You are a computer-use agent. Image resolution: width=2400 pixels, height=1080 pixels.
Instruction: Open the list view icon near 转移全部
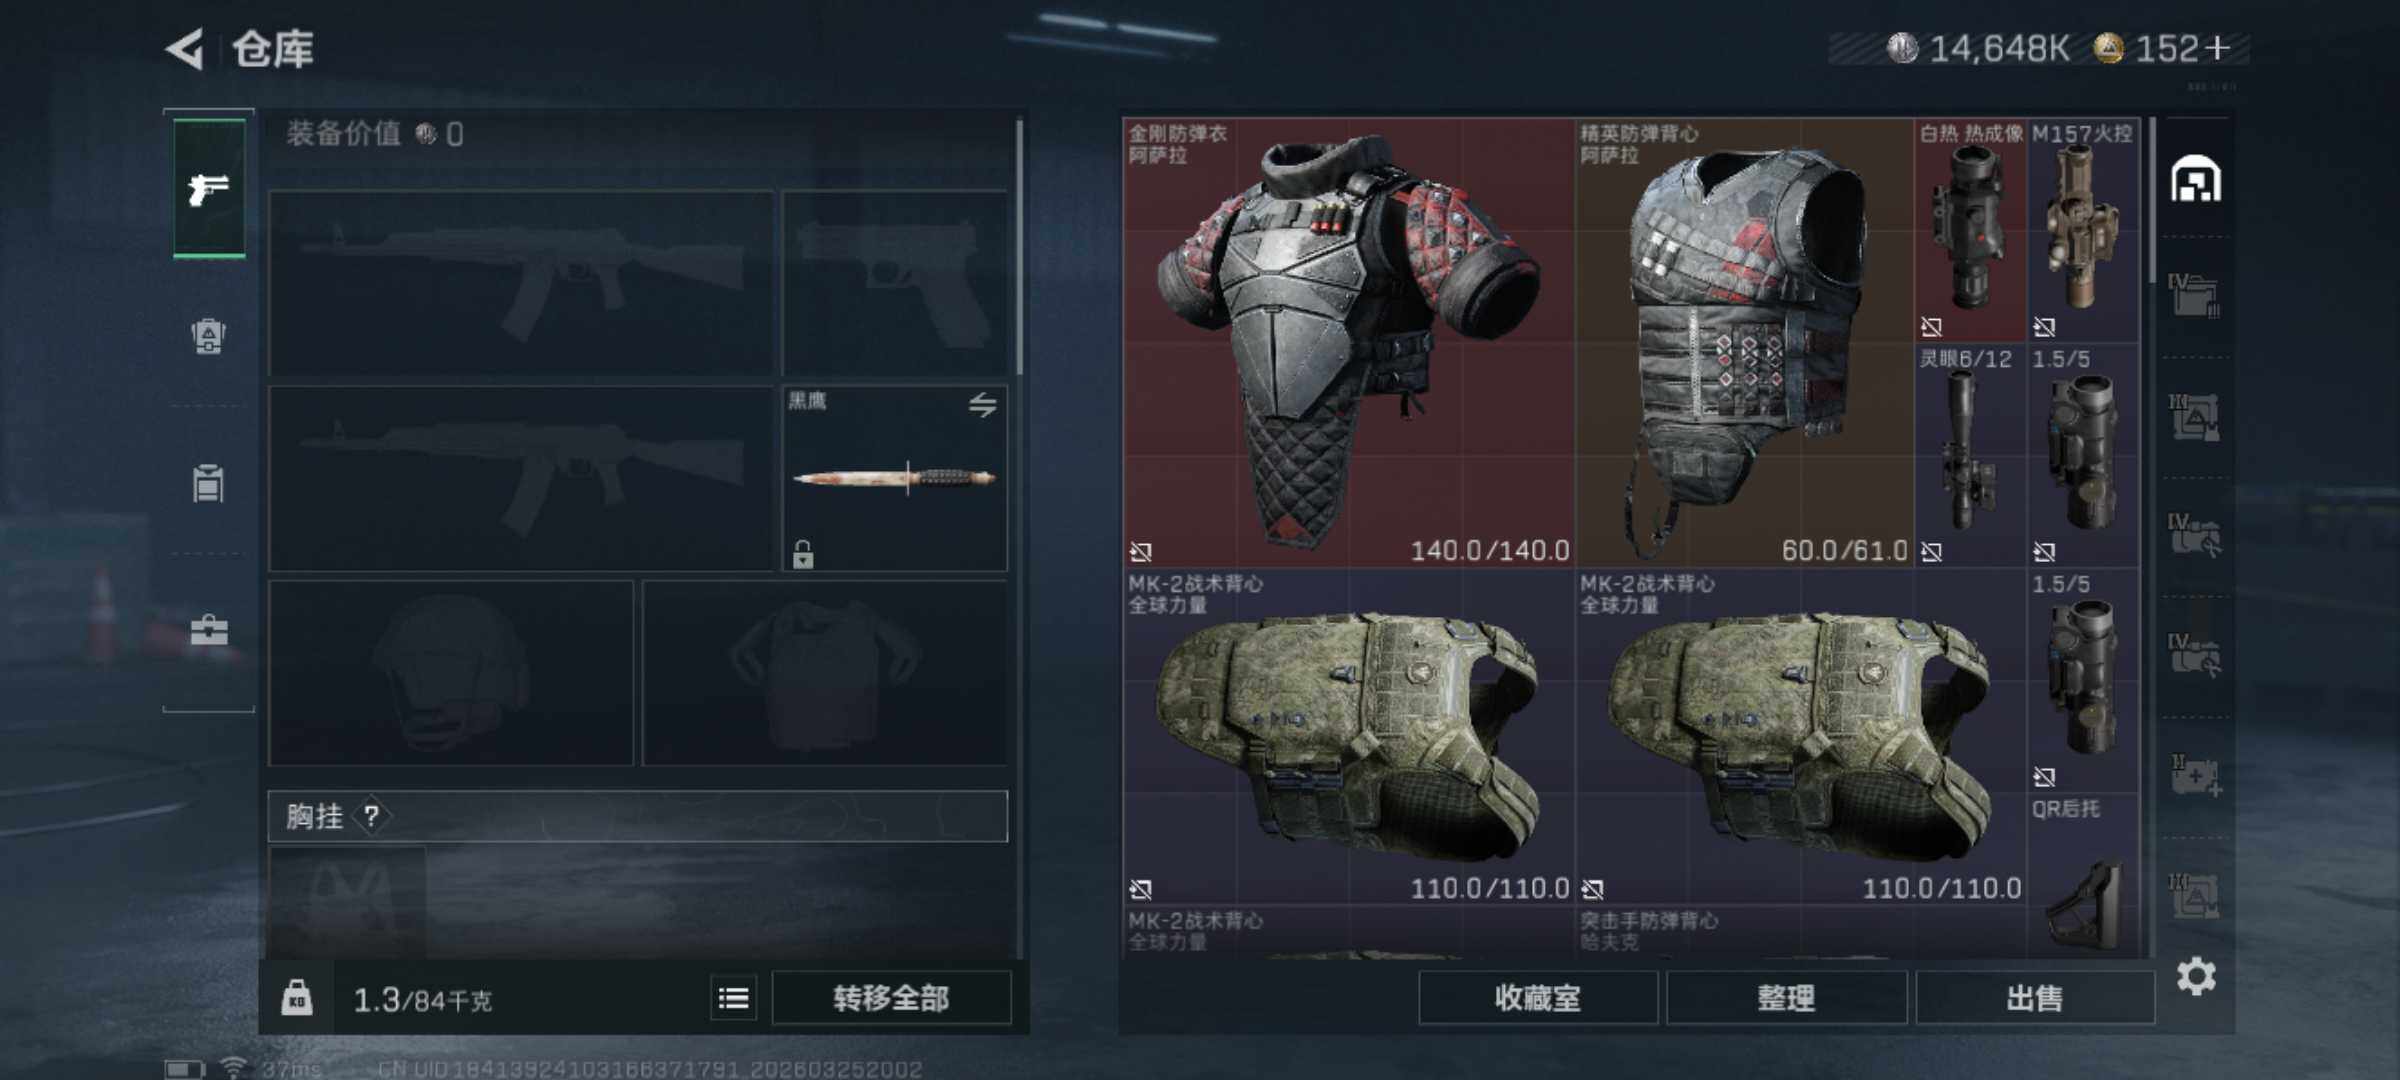point(734,998)
